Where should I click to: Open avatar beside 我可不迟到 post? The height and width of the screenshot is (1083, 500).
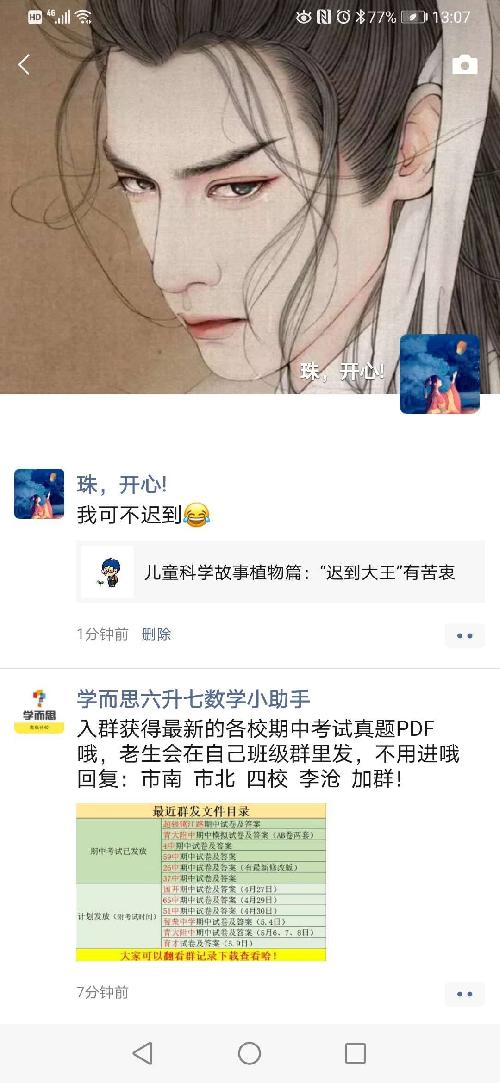coord(39,494)
